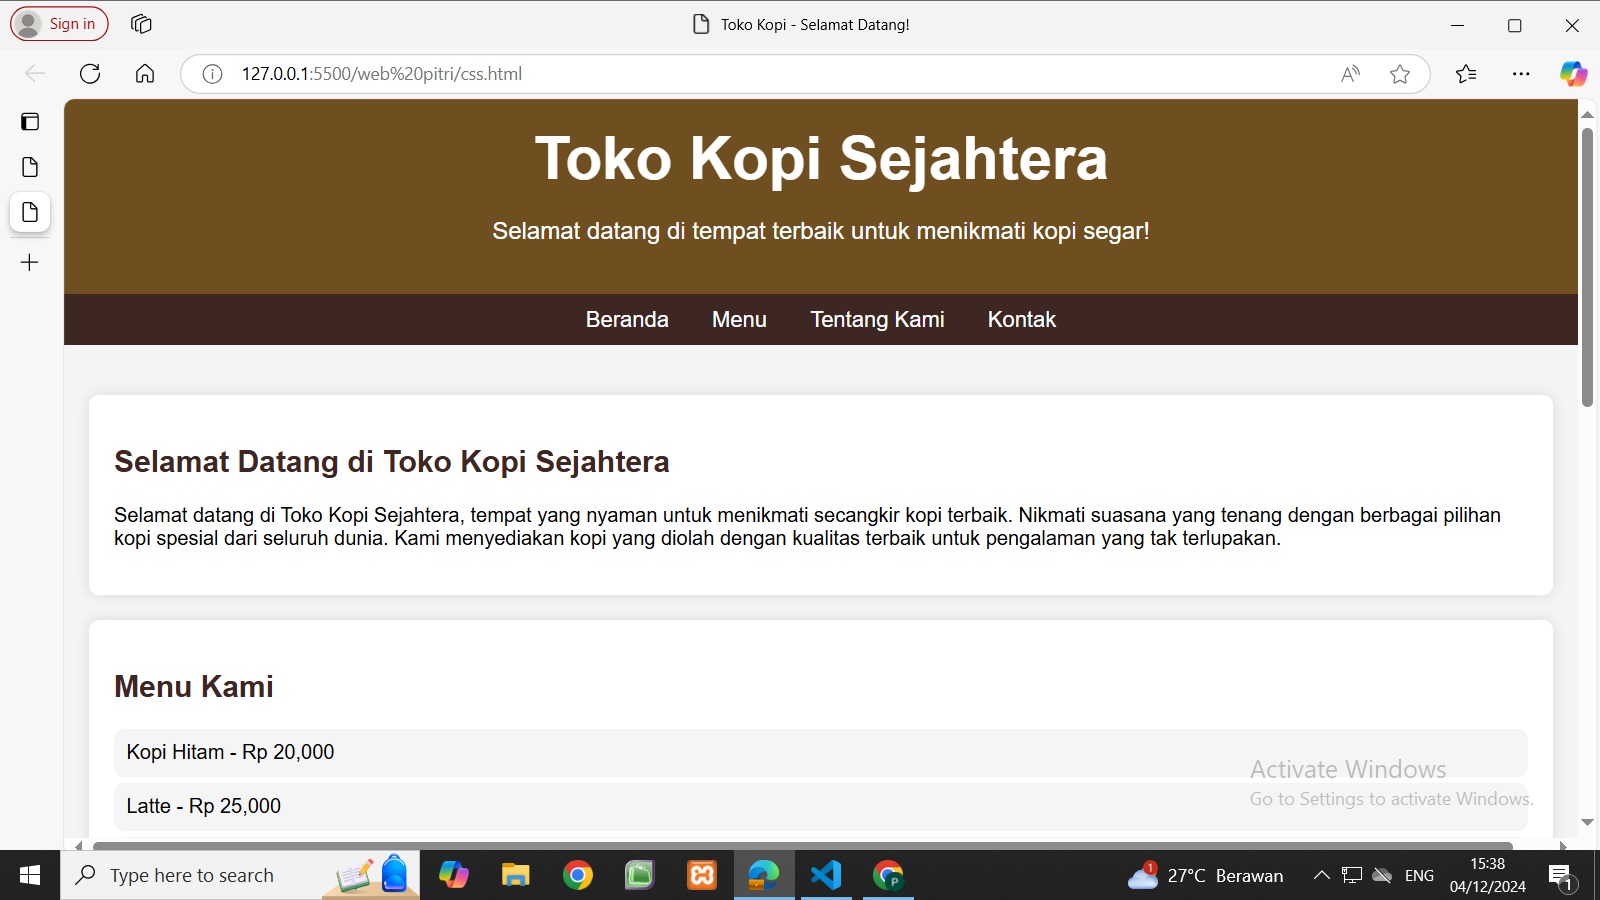Go to the browser home page
Image resolution: width=1600 pixels, height=900 pixels.
point(144,73)
